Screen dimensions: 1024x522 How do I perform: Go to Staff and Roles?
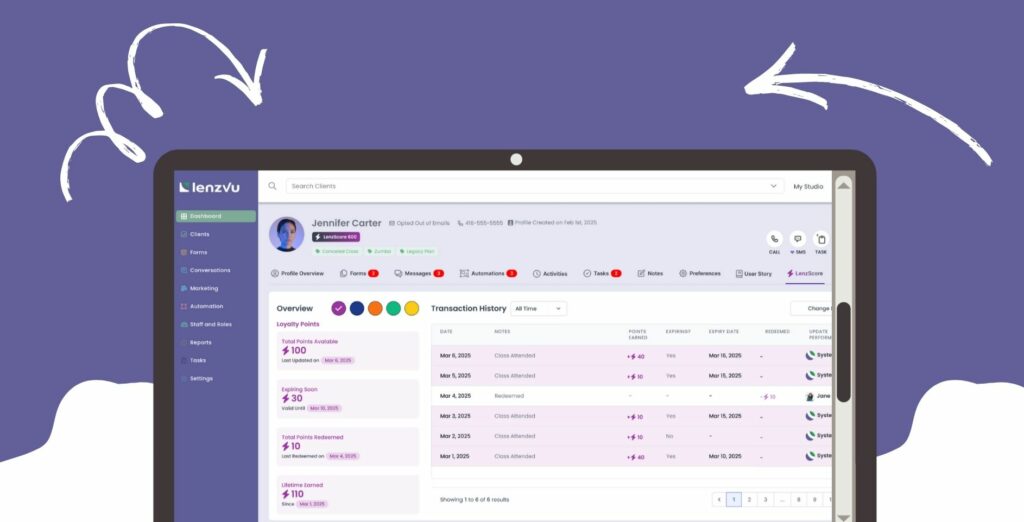coord(210,324)
